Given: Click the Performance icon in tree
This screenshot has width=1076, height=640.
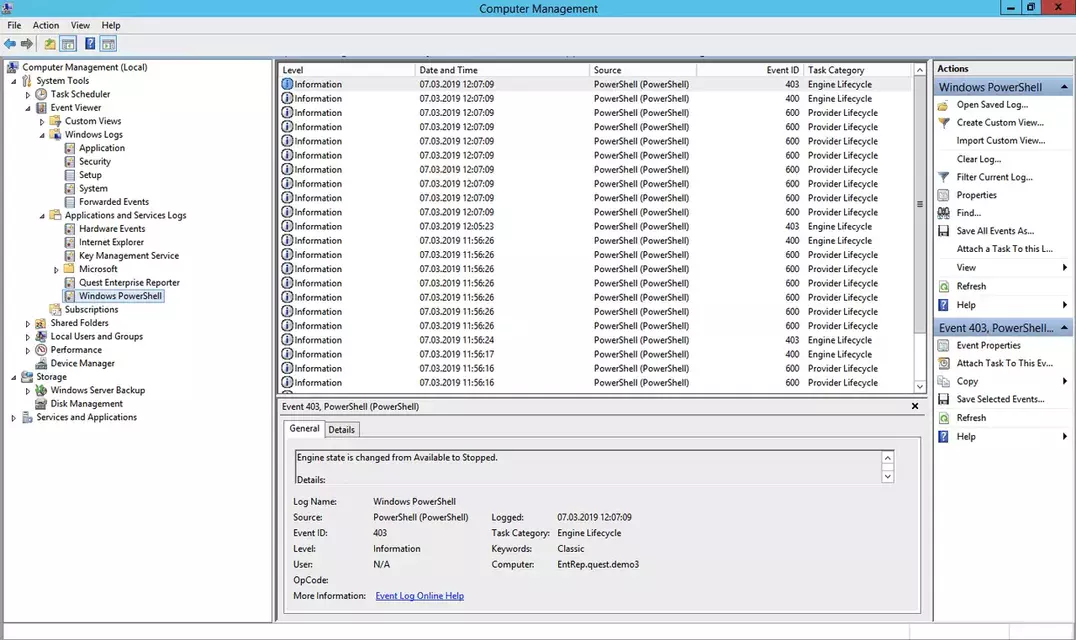Looking at the screenshot, I should (41, 350).
